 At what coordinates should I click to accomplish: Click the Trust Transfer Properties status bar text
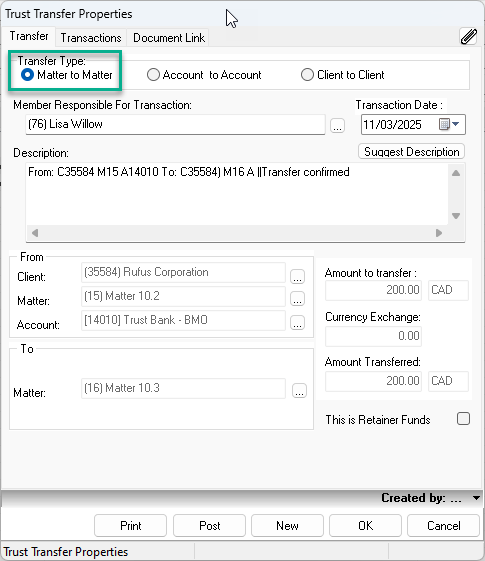[x=66, y=552]
